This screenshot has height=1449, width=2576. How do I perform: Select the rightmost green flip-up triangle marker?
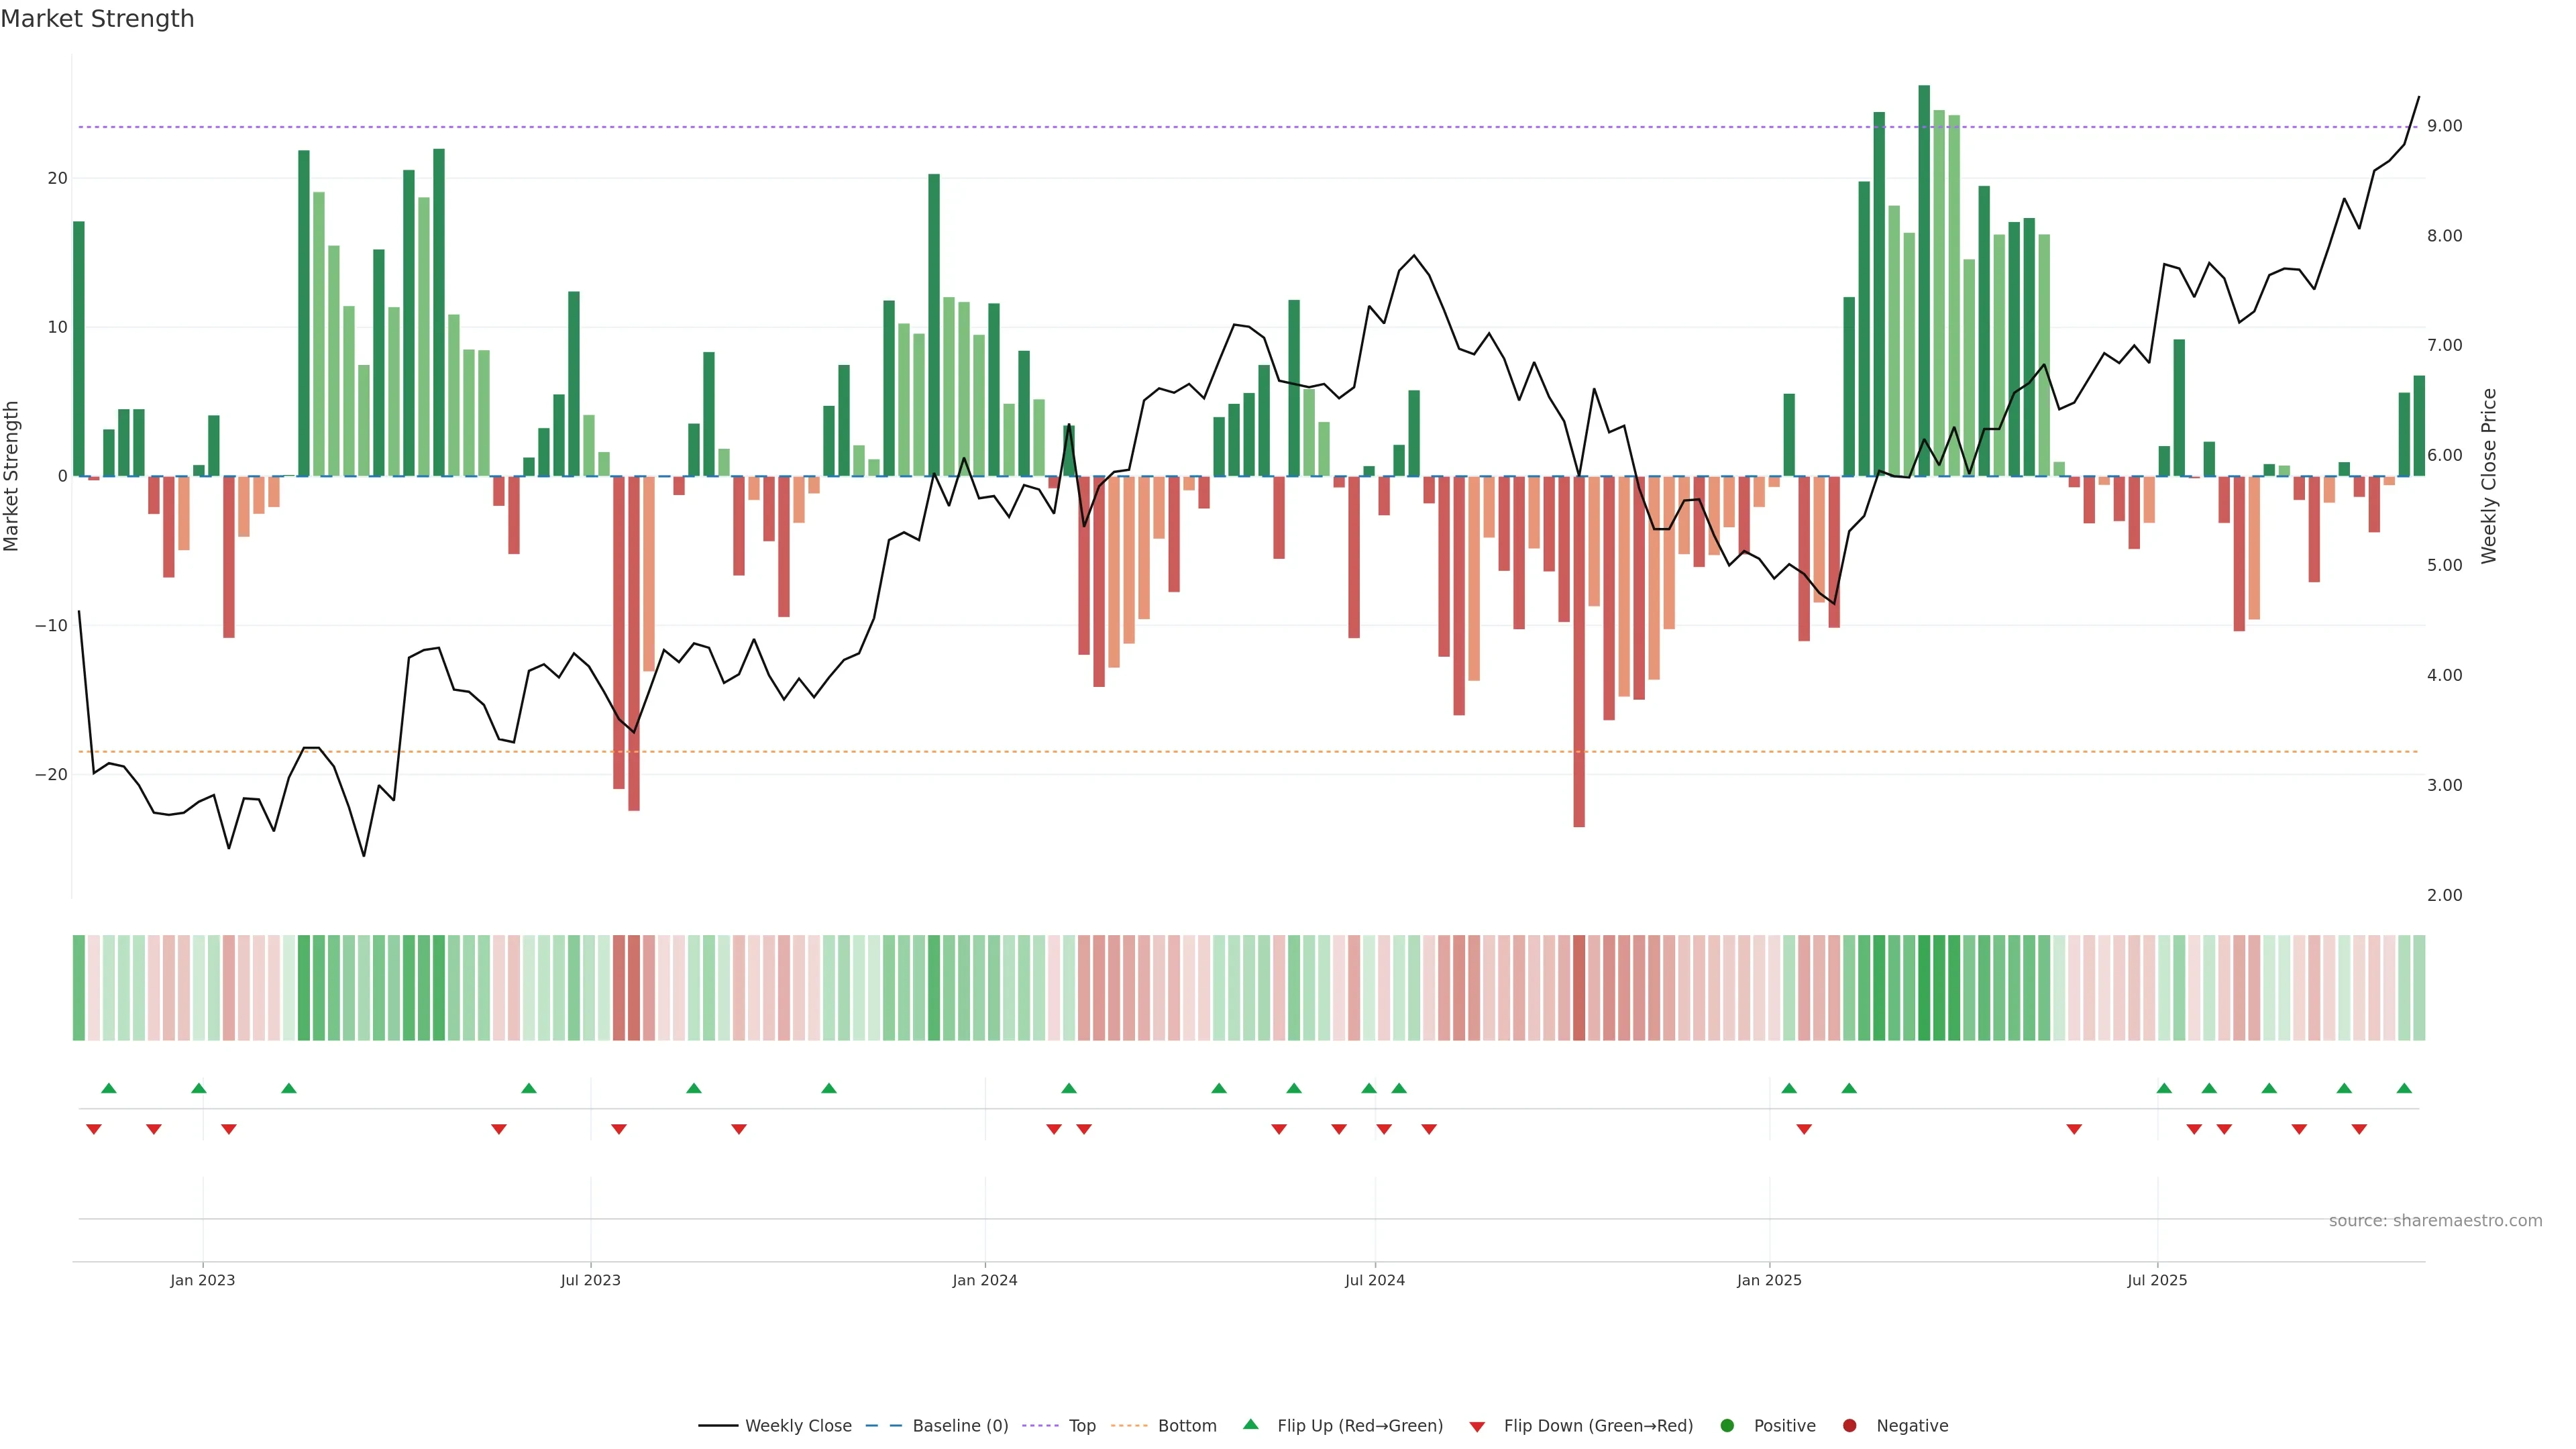pos(2404,1088)
